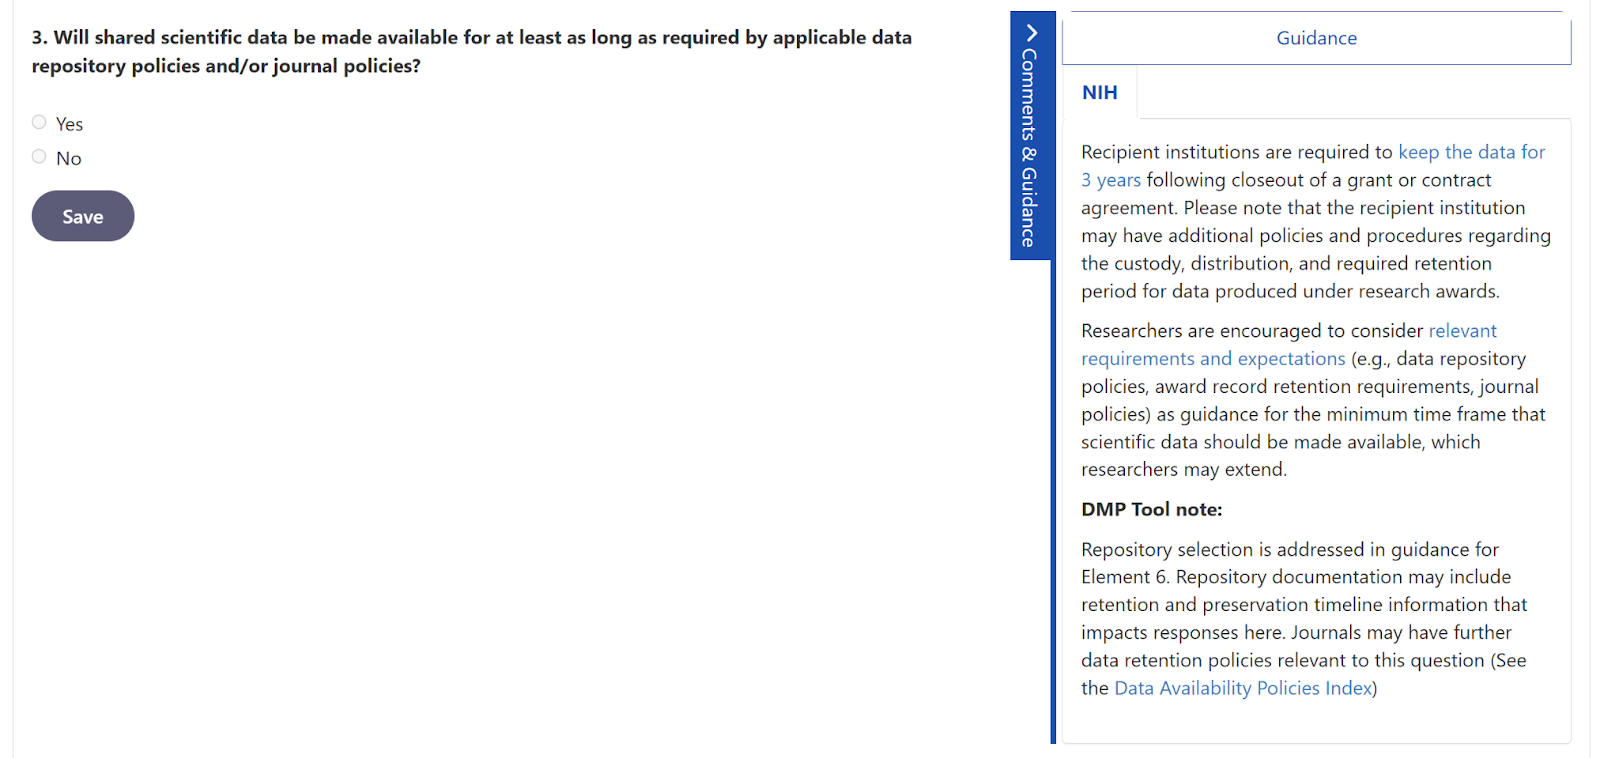Open the Data Availability Policies Index link
Screen dimensions: 1600x758
1243,688
